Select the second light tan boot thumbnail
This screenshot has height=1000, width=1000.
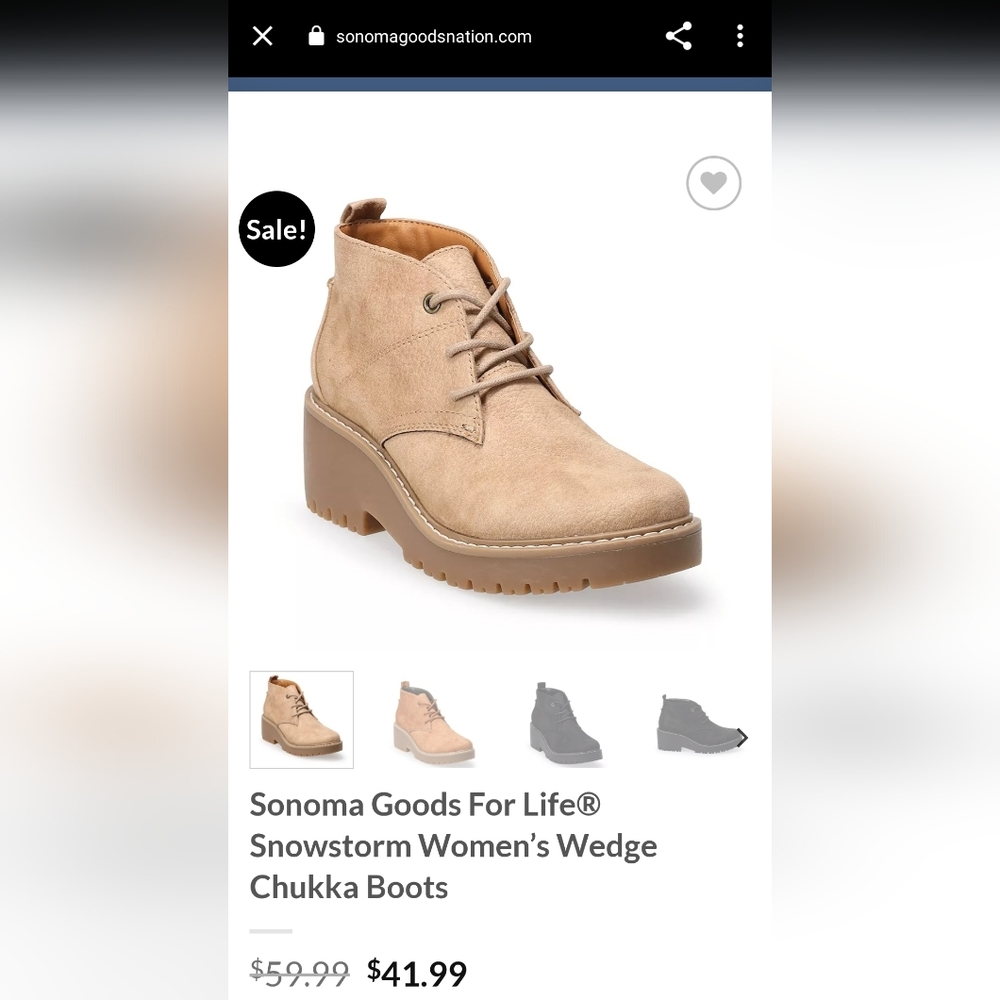[x=433, y=721]
